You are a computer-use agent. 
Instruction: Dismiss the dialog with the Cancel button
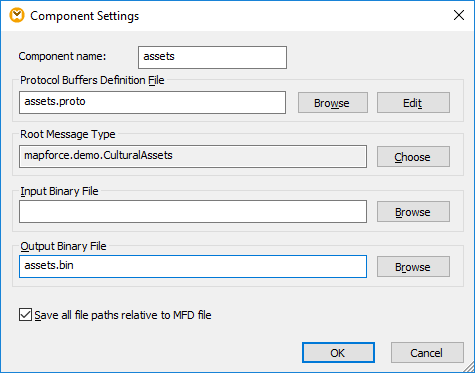click(x=427, y=352)
